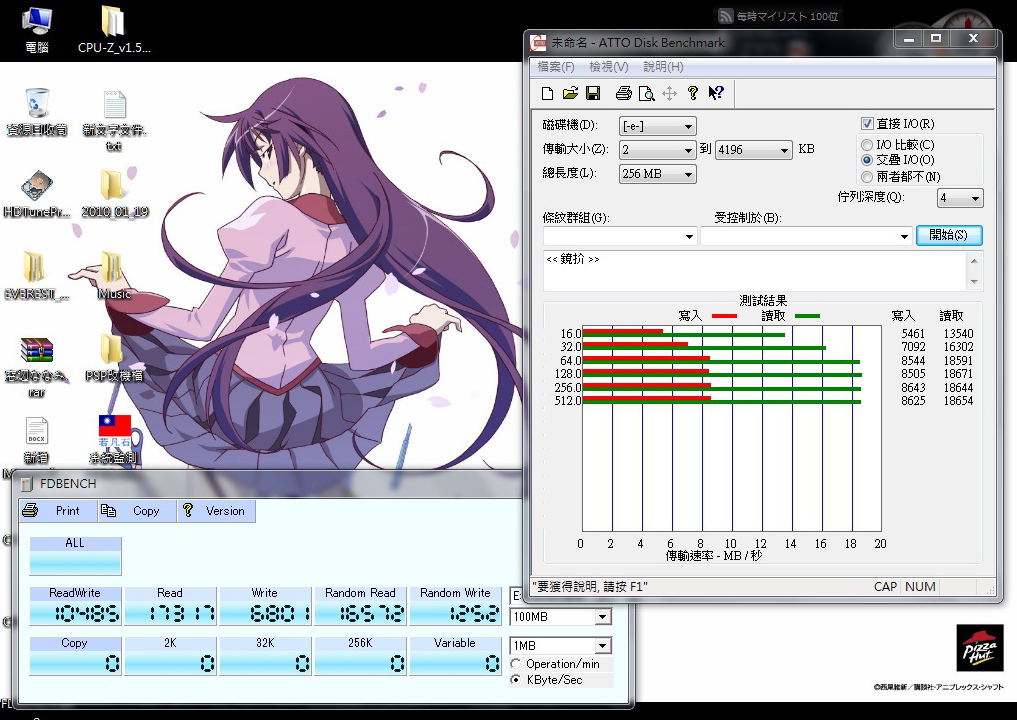The height and width of the screenshot is (720, 1017).
Task: Select the KByte/Sec radio button in FDBENCH
Action: 516,680
